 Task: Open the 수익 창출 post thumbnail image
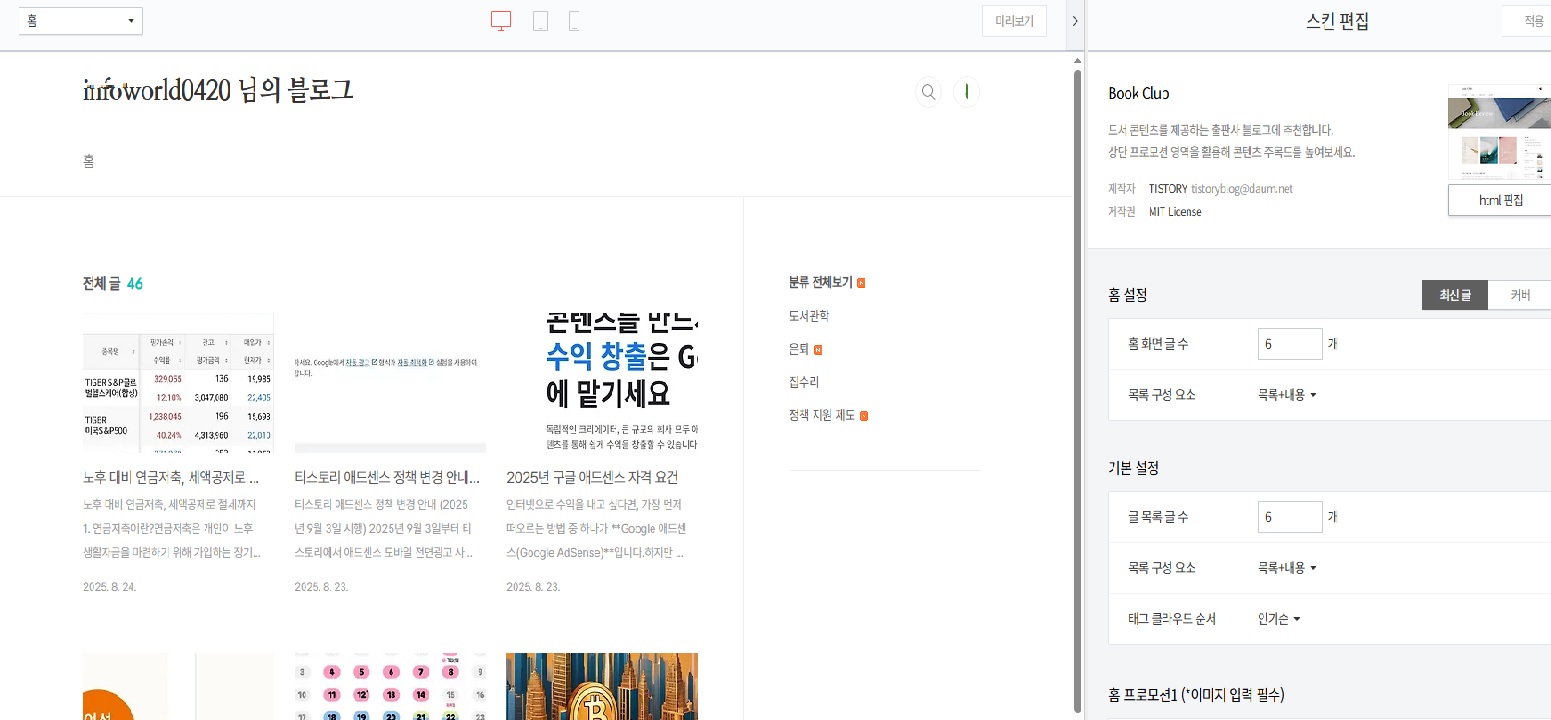[x=602, y=383]
